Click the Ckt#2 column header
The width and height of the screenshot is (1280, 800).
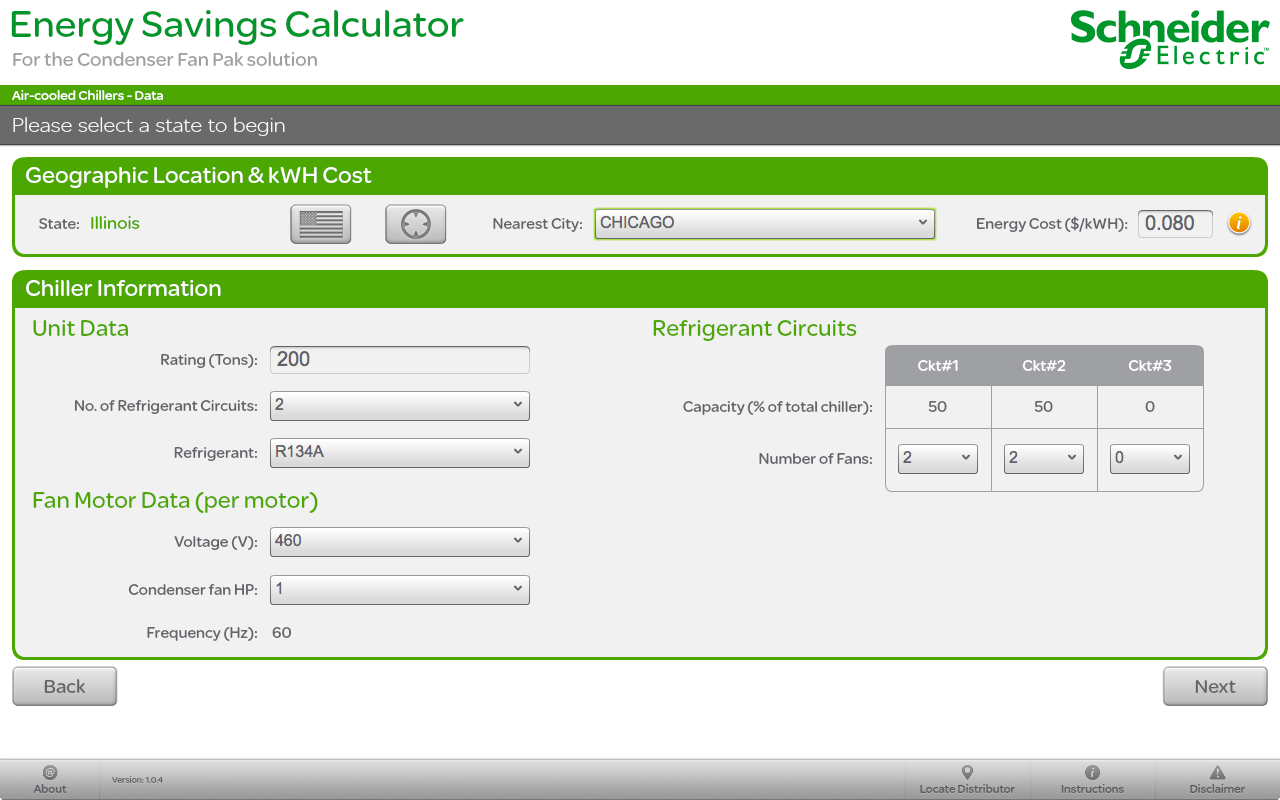coord(1044,366)
